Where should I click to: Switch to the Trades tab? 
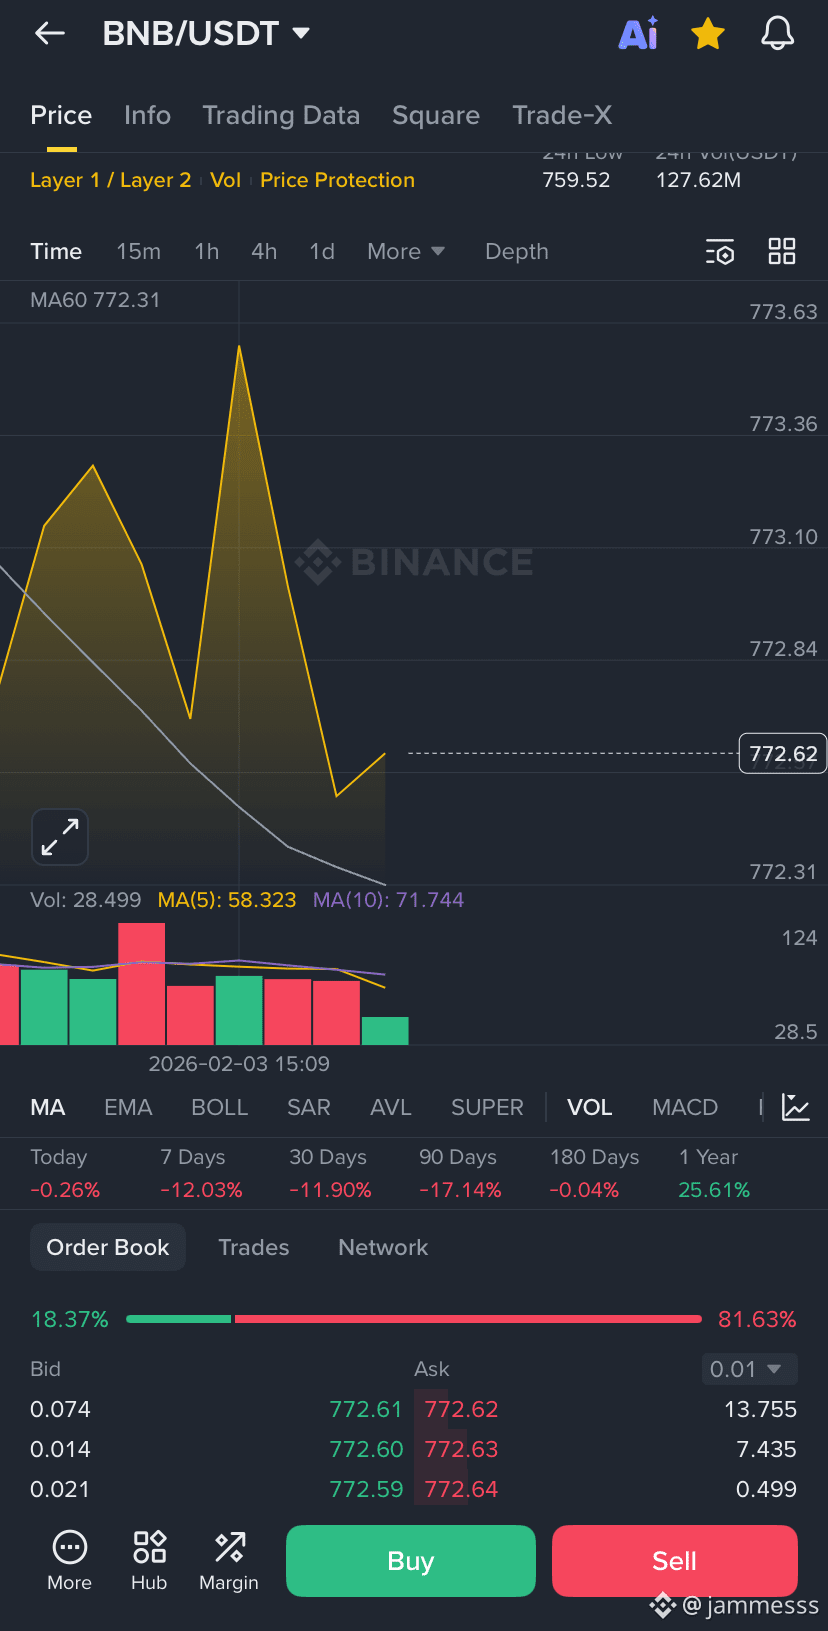pos(254,1247)
